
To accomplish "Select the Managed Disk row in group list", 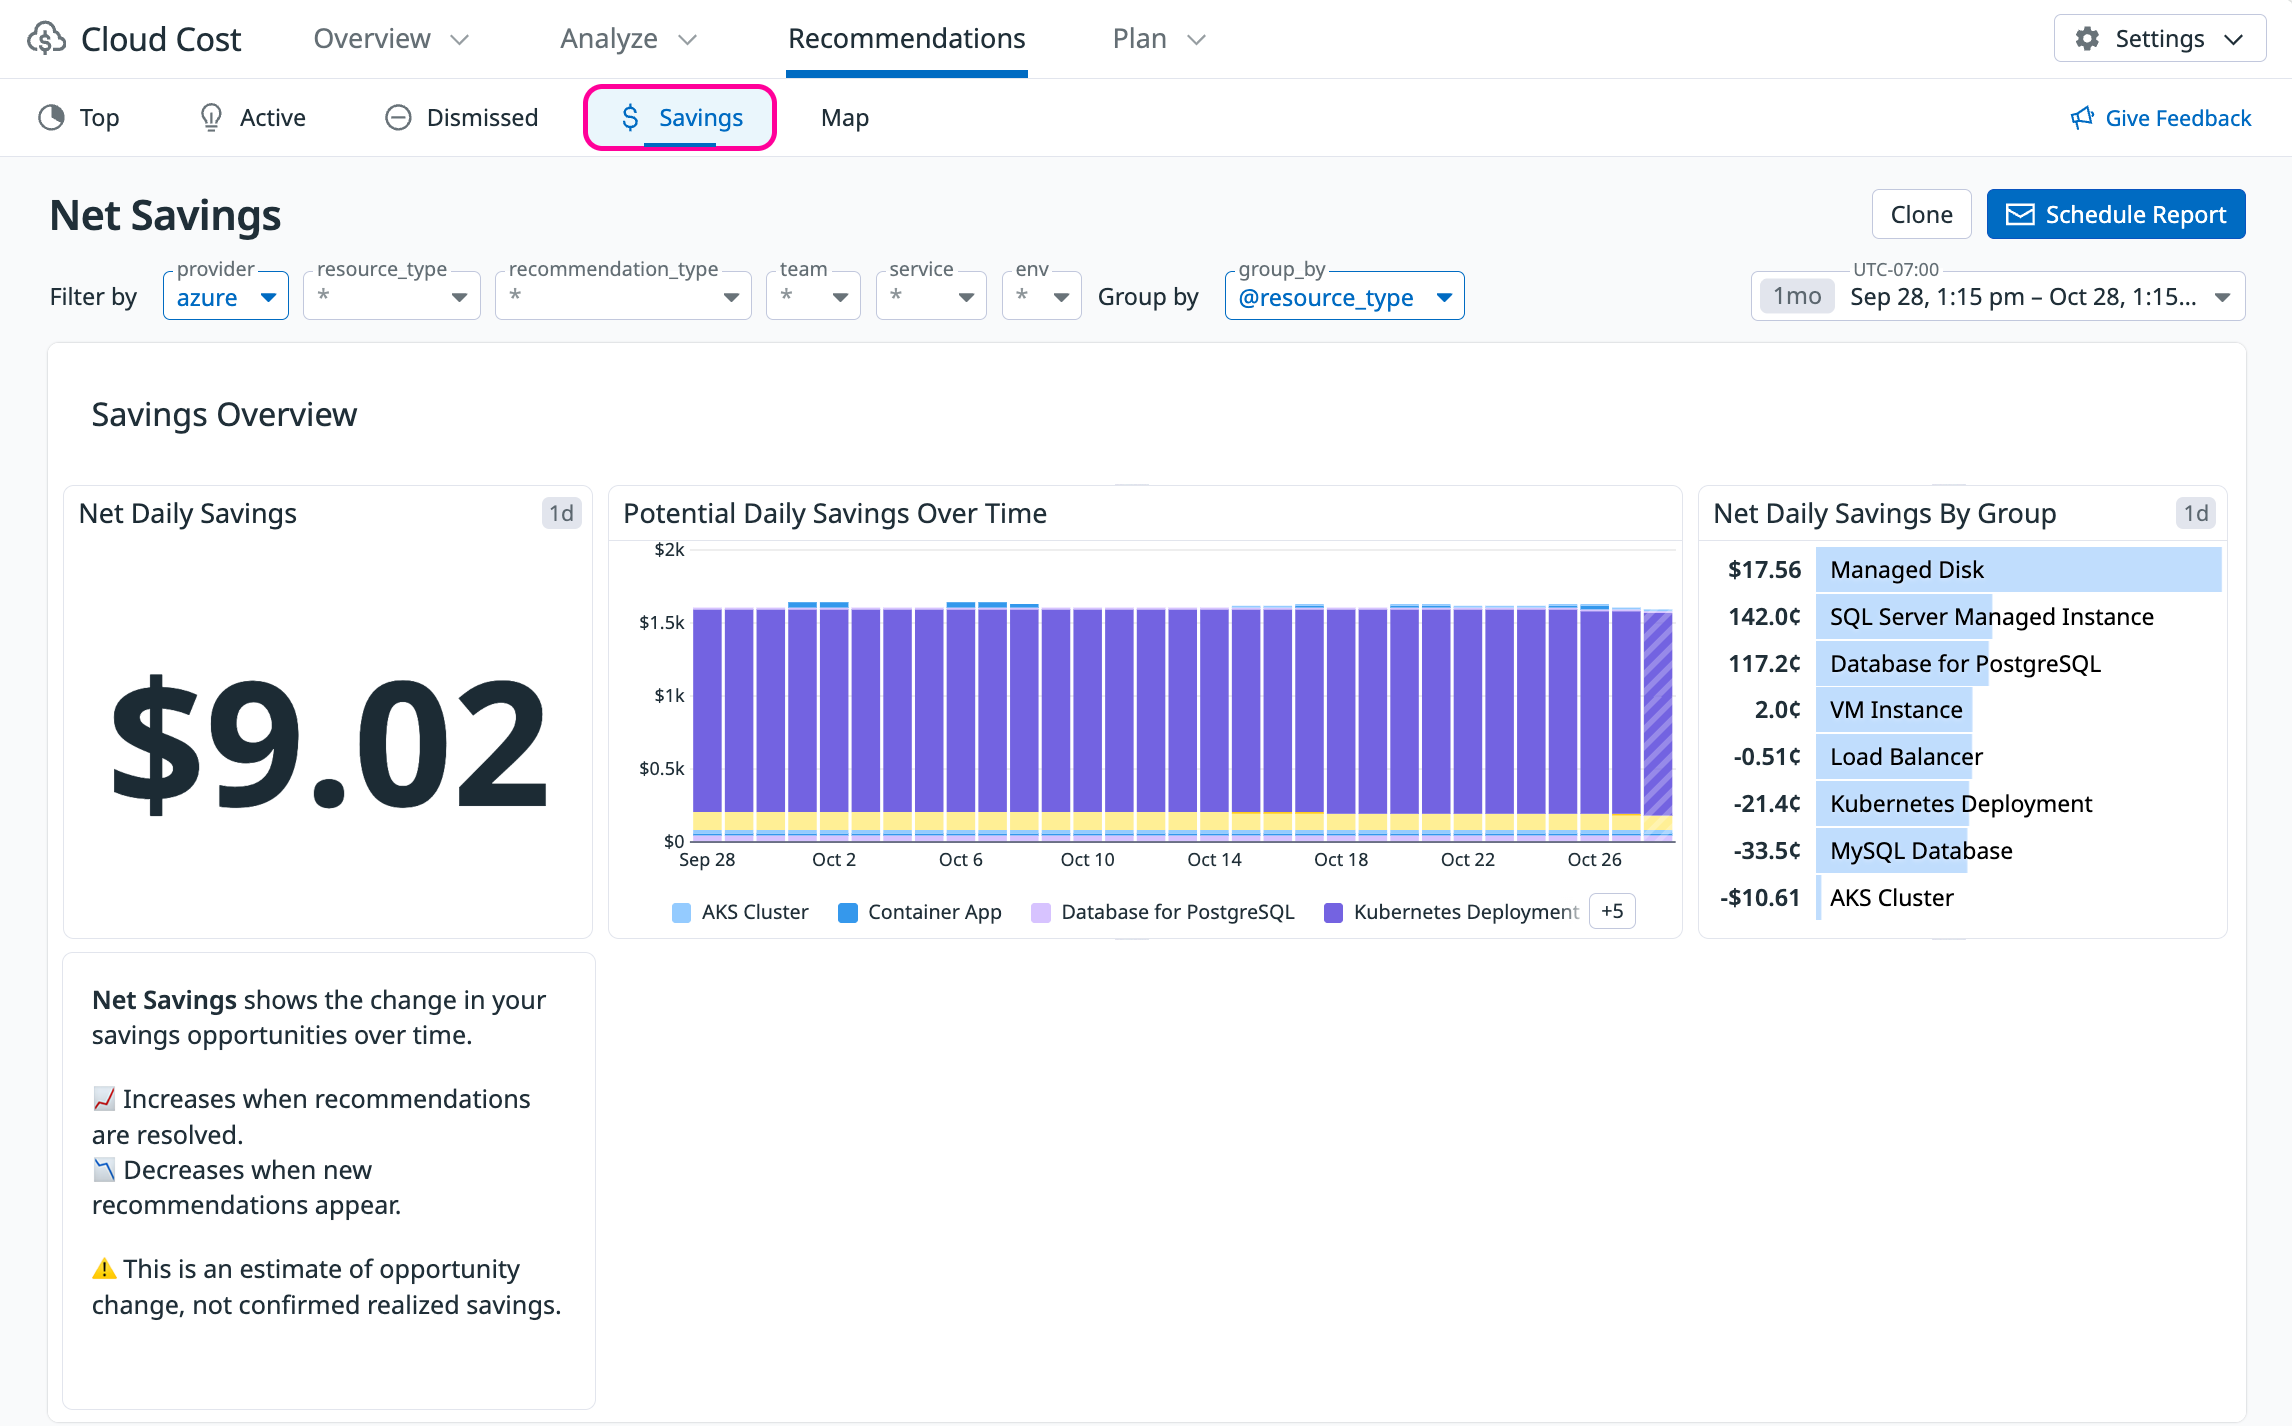I will point(1906,570).
